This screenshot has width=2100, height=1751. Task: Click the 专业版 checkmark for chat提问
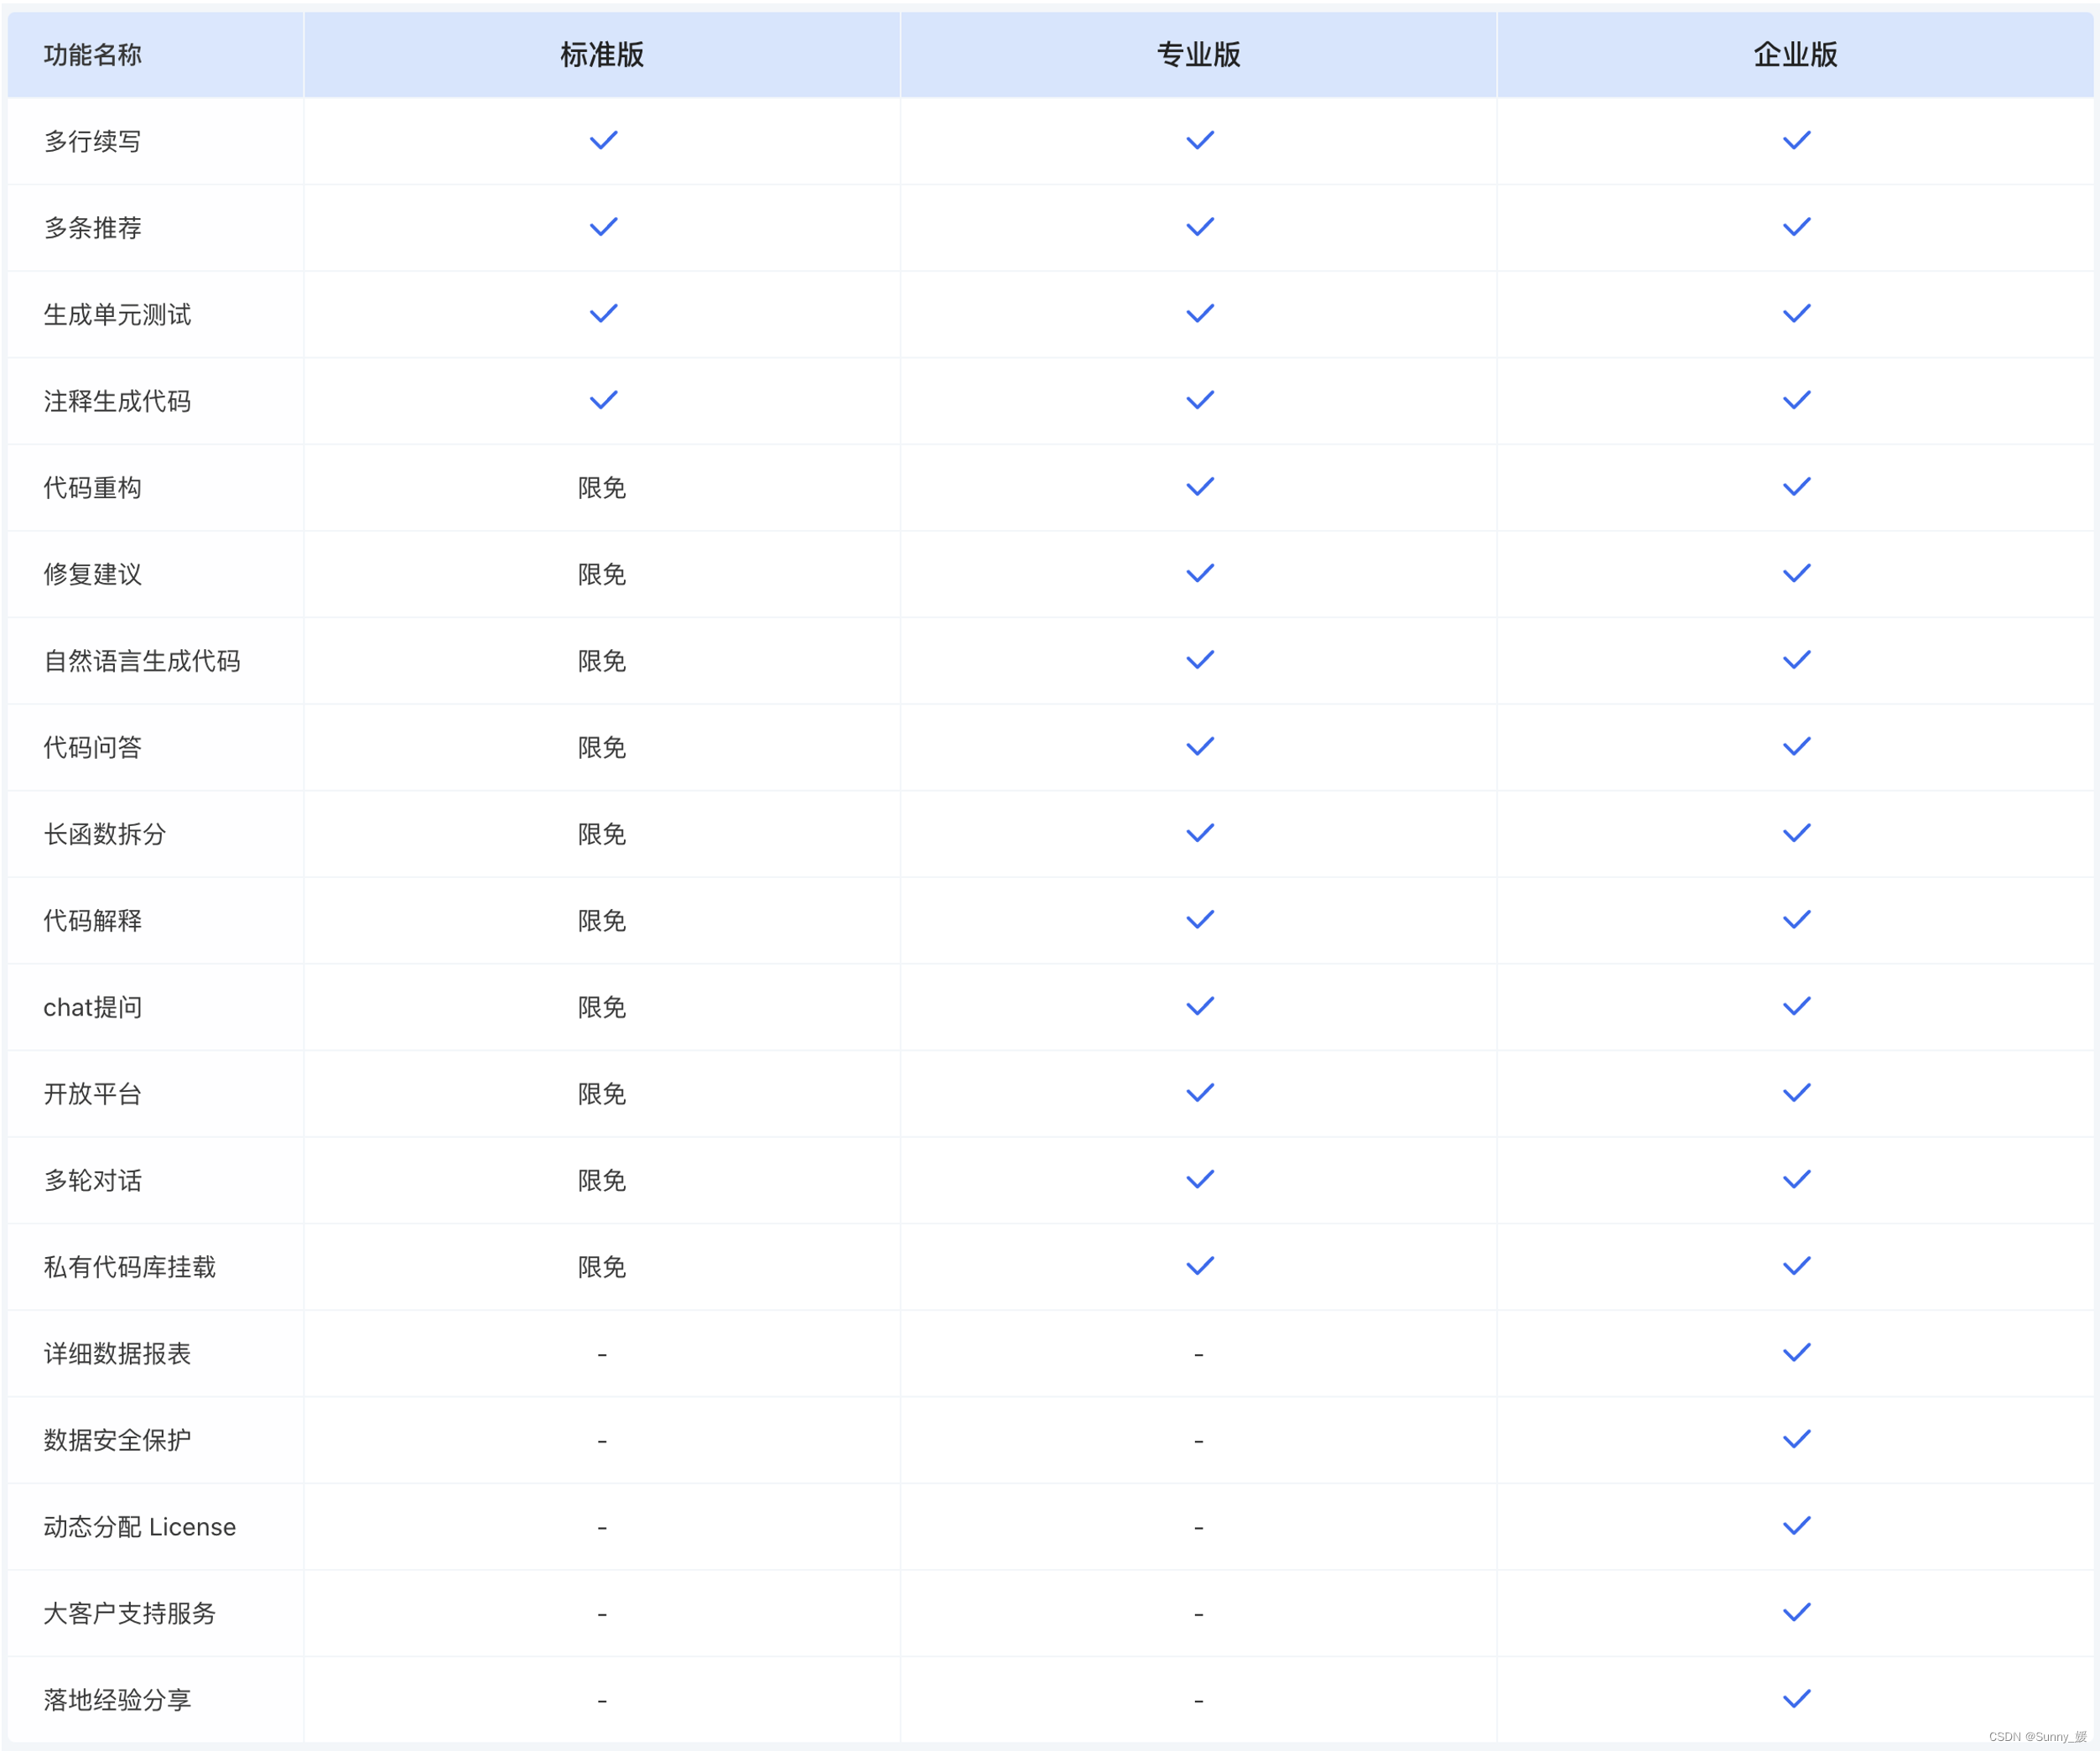tap(1199, 1006)
